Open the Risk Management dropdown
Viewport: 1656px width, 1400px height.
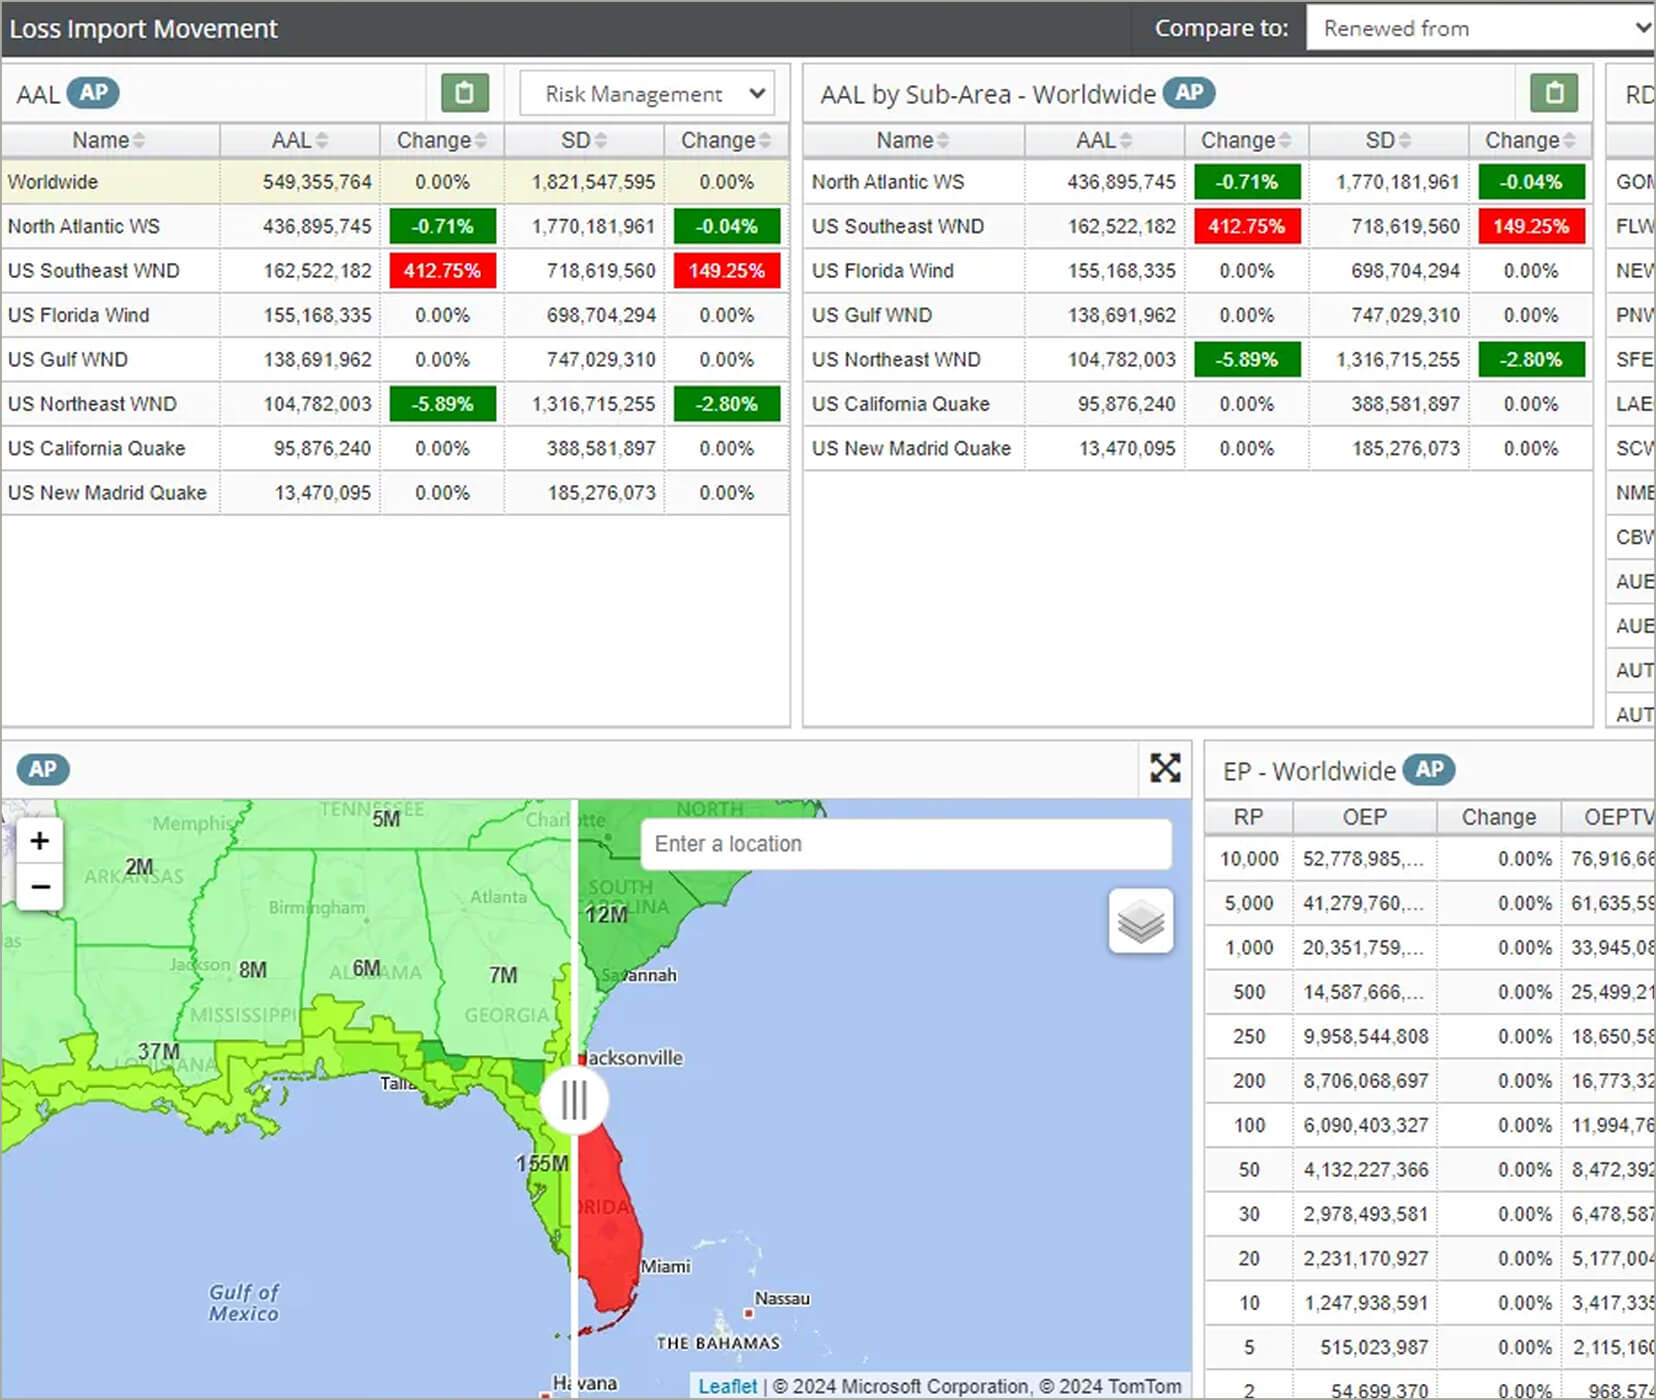[x=647, y=94]
